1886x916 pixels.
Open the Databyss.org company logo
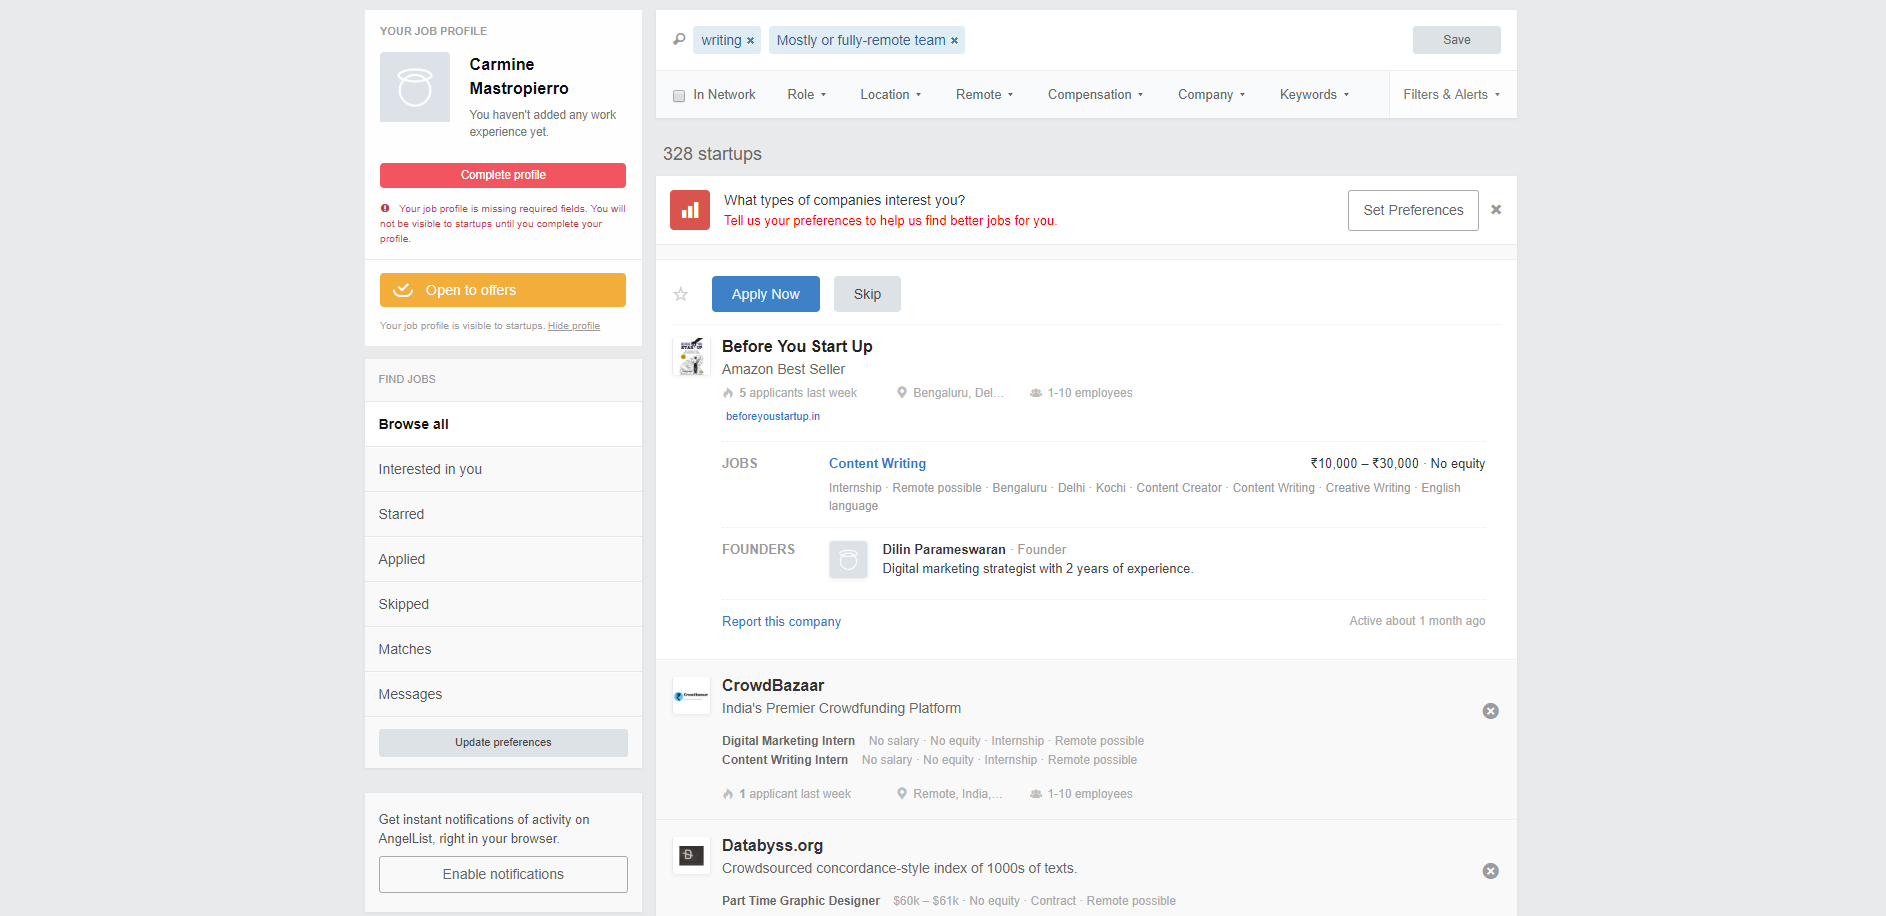[691, 855]
